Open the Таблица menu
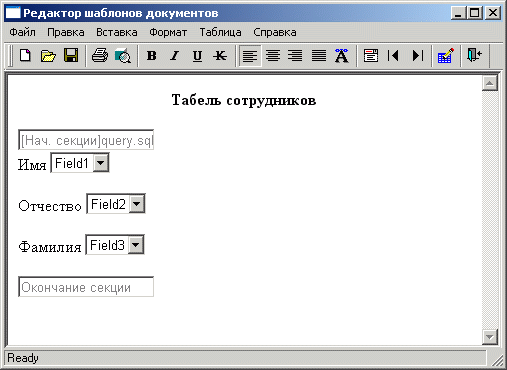Screen dimensions: 507x370 [x=220, y=32]
